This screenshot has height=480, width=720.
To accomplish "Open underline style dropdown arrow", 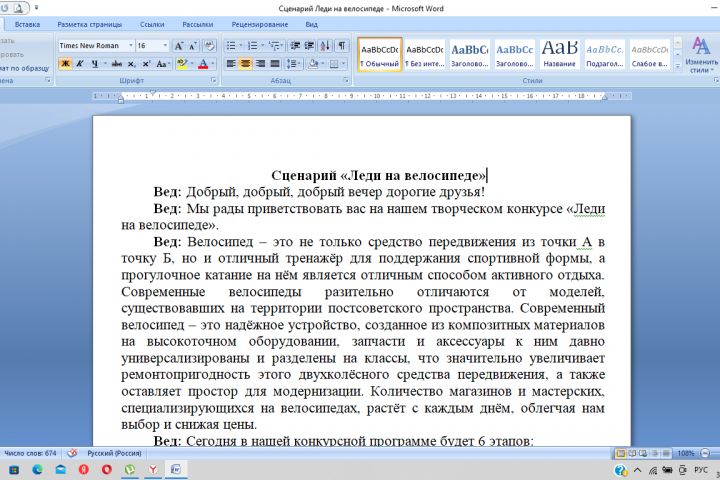I will 105,64.
